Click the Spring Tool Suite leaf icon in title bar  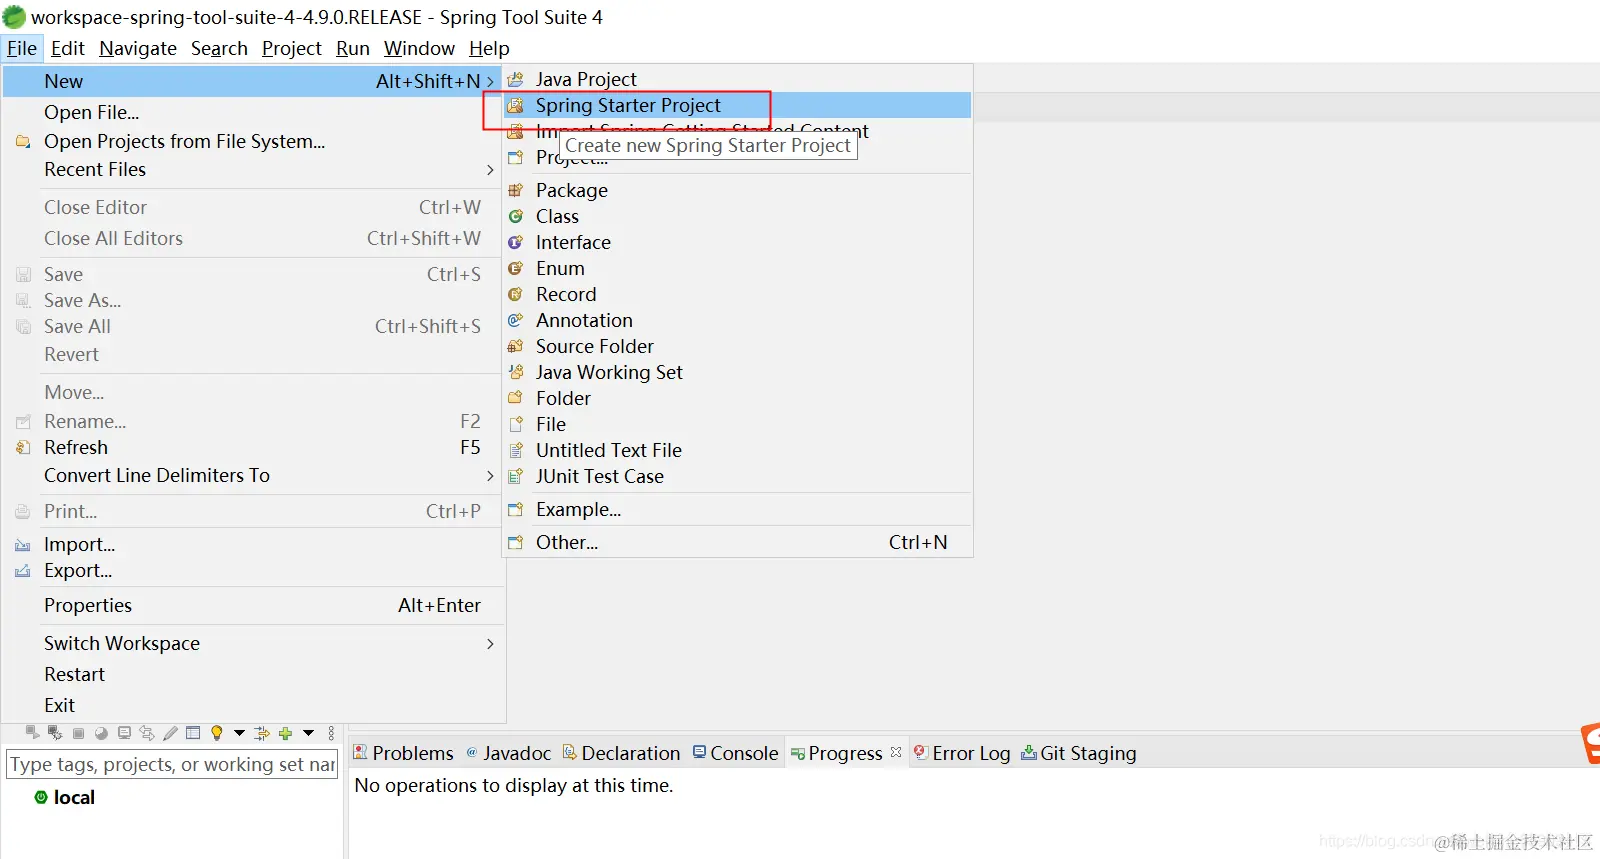click(14, 16)
